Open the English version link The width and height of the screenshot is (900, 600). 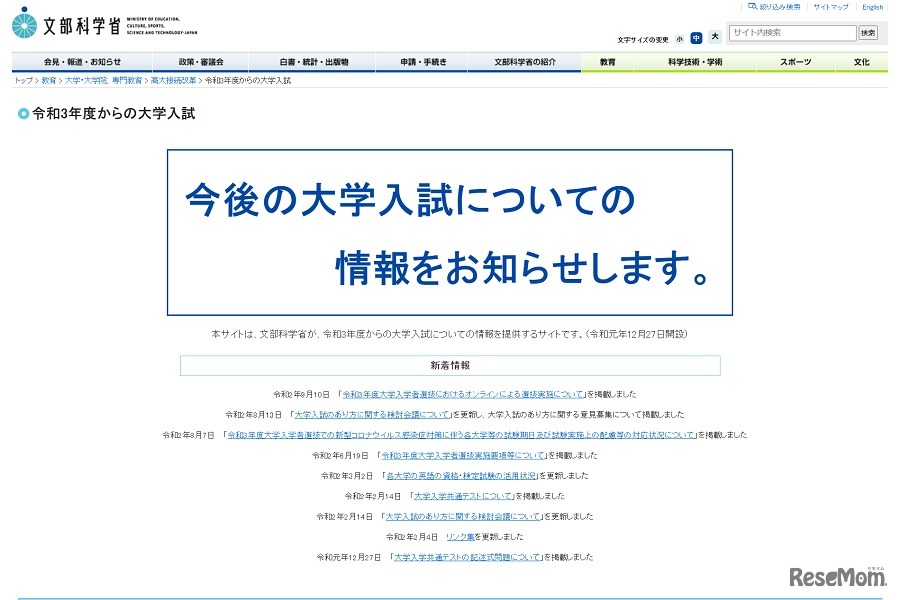click(x=871, y=8)
